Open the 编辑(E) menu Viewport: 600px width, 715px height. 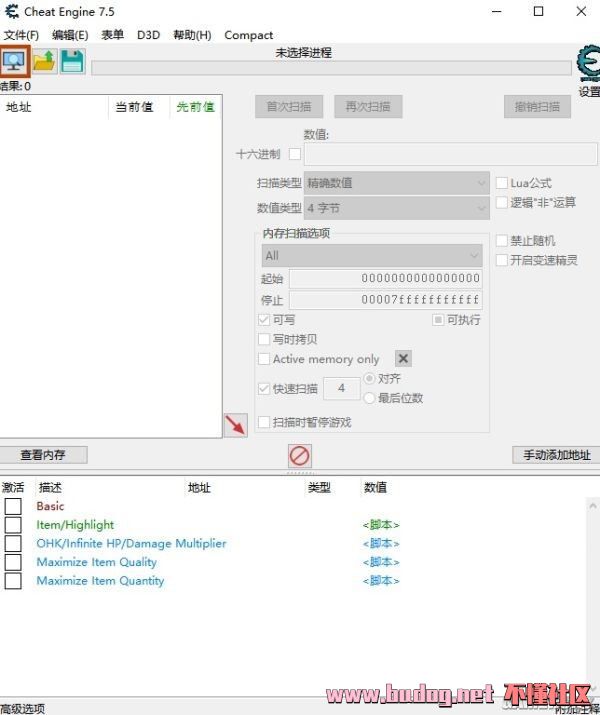70,35
